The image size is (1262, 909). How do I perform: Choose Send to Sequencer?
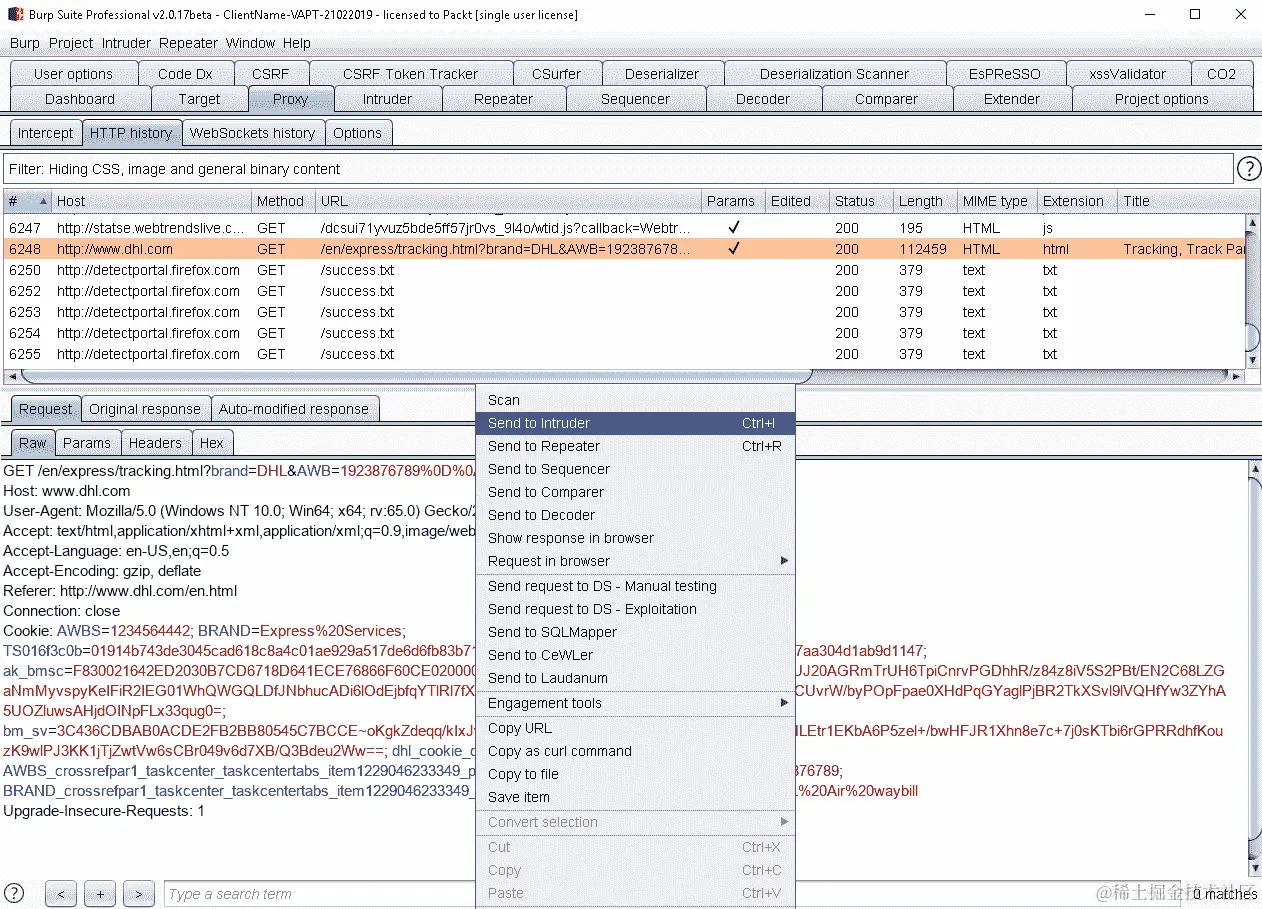pyautogui.click(x=635, y=469)
